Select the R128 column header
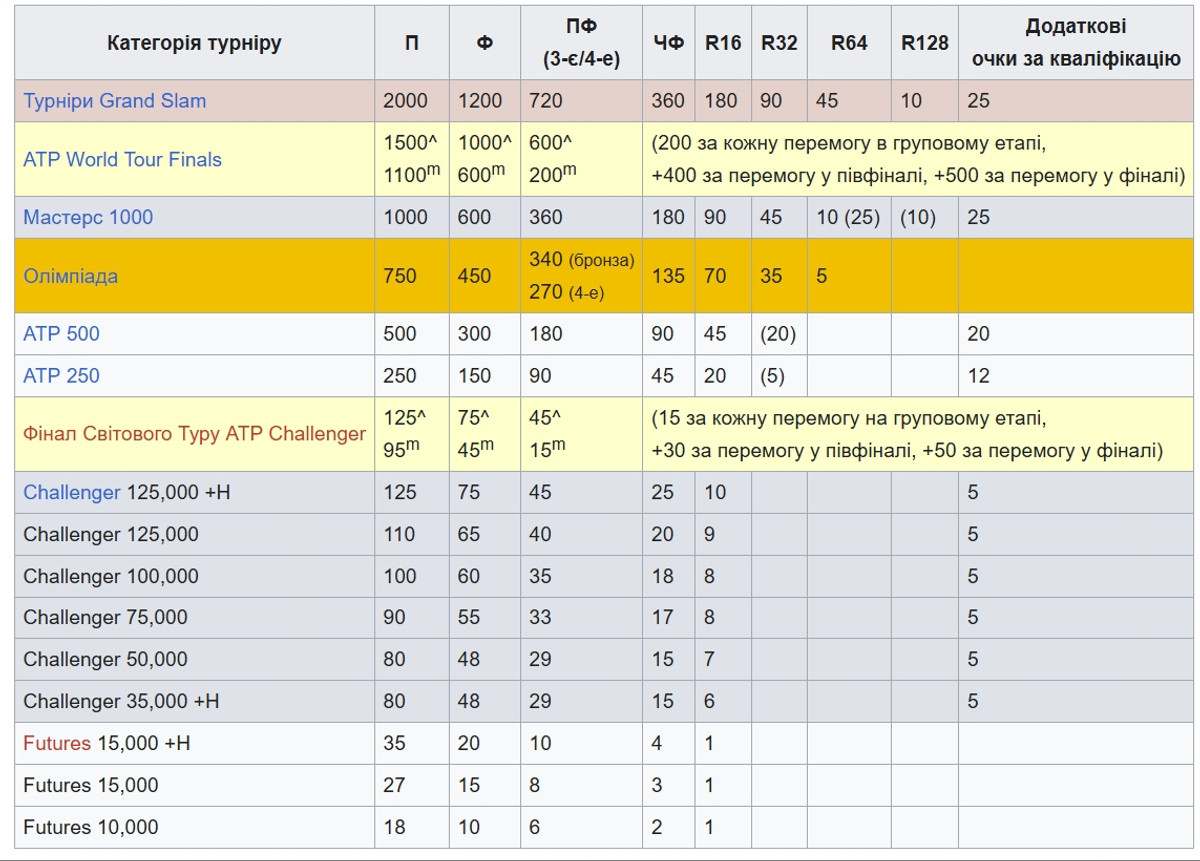1200x861 pixels. pyautogui.click(x=924, y=43)
